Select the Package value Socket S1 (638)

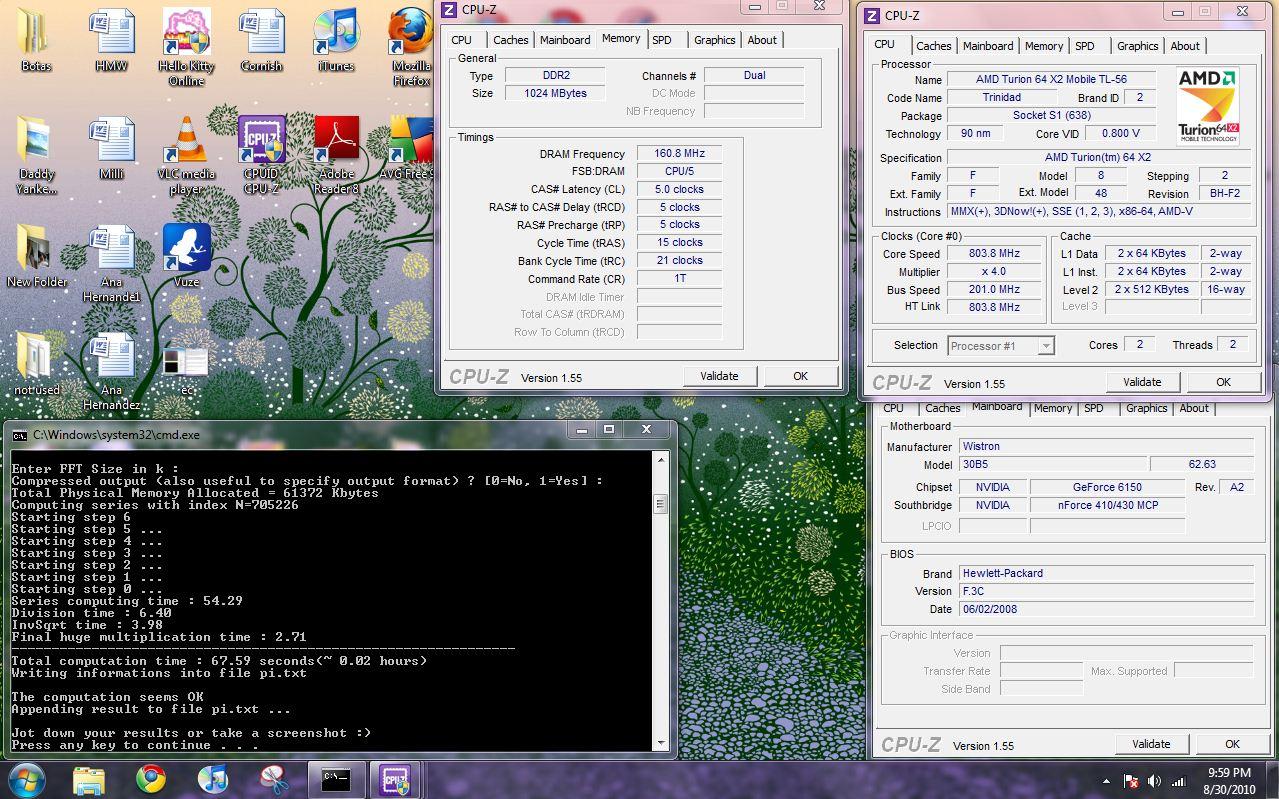pyautogui.click(x=1050, y=115)
